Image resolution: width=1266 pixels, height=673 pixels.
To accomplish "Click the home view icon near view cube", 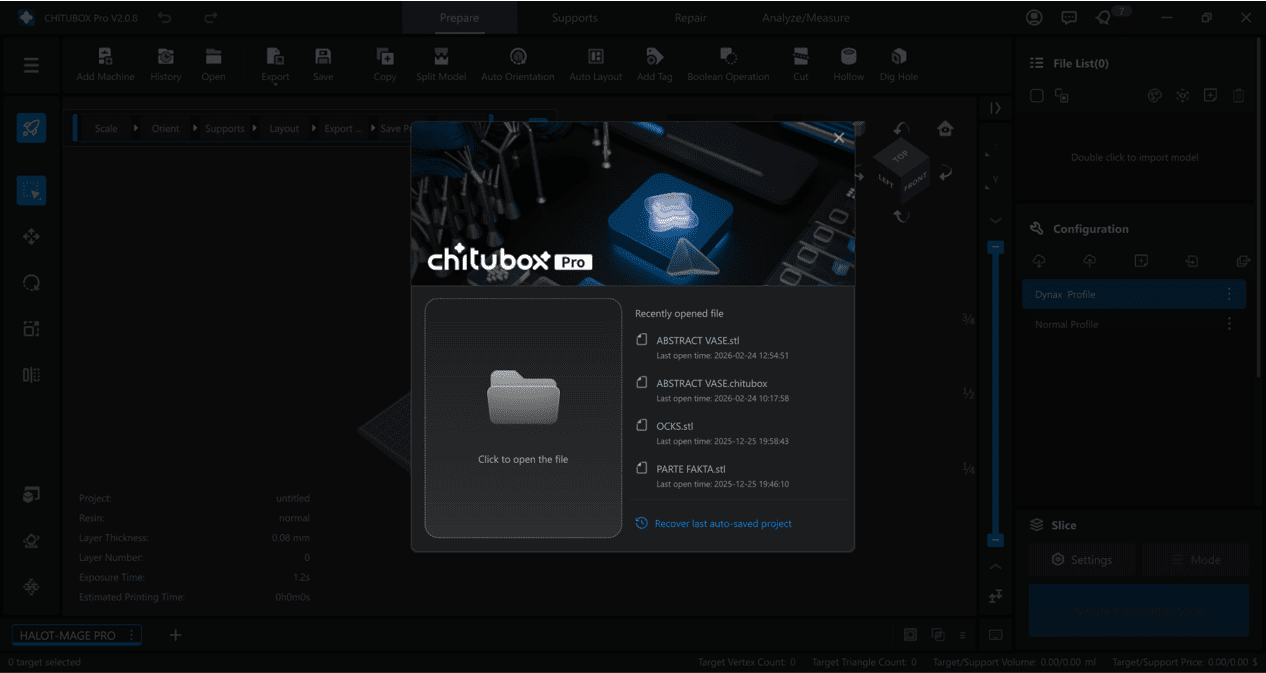I will (x=945, y=129).
